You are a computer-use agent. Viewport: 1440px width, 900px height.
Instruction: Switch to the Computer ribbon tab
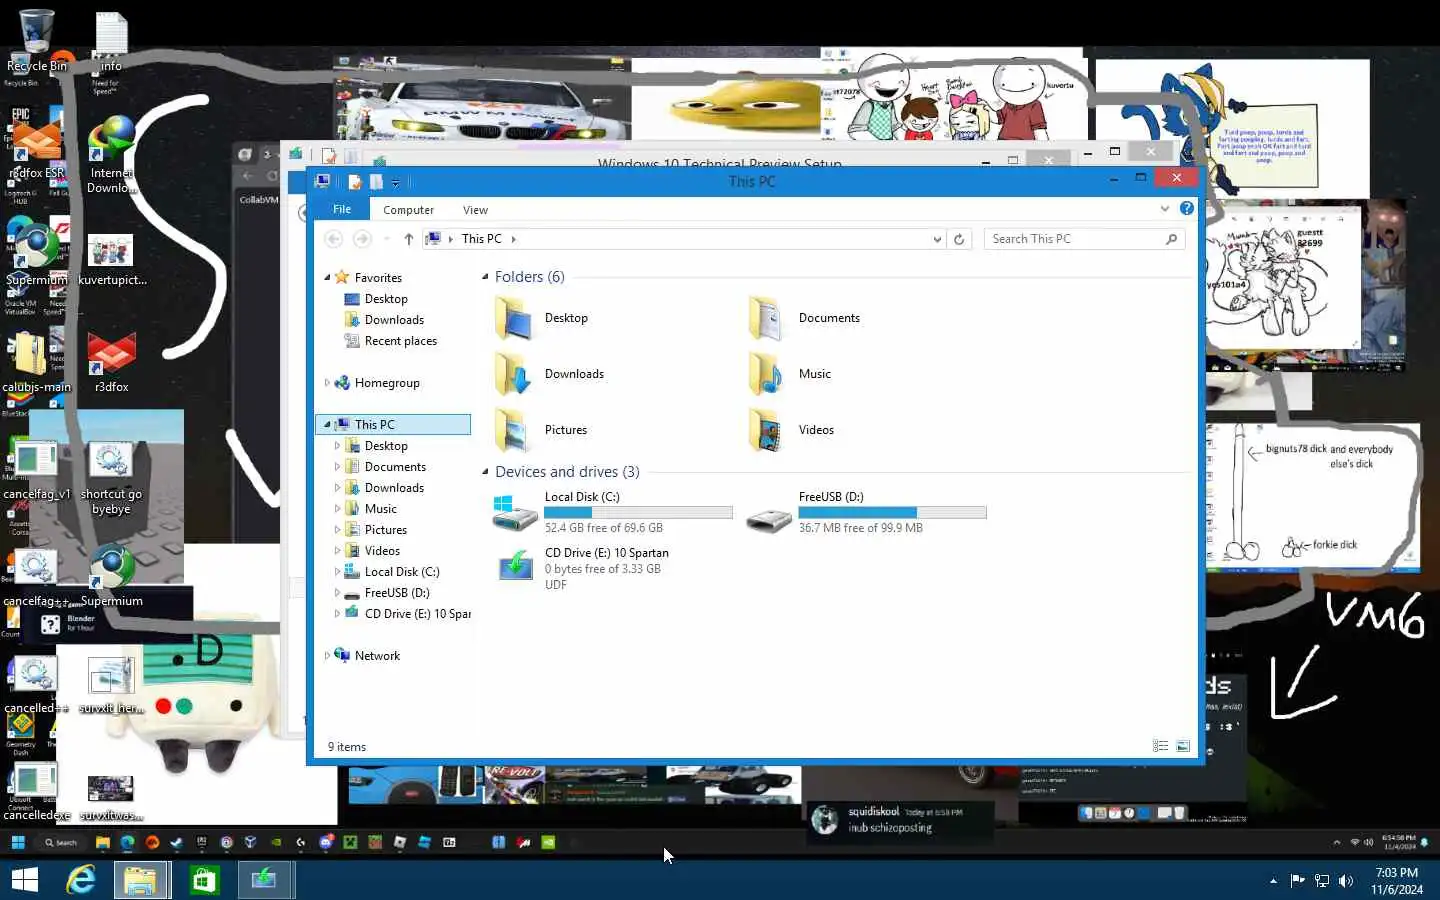(408, 210)
